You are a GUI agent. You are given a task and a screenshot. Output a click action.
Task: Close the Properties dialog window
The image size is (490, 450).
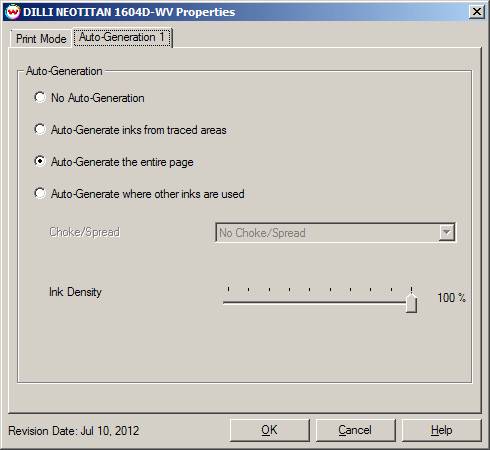(x=477, y=12)
